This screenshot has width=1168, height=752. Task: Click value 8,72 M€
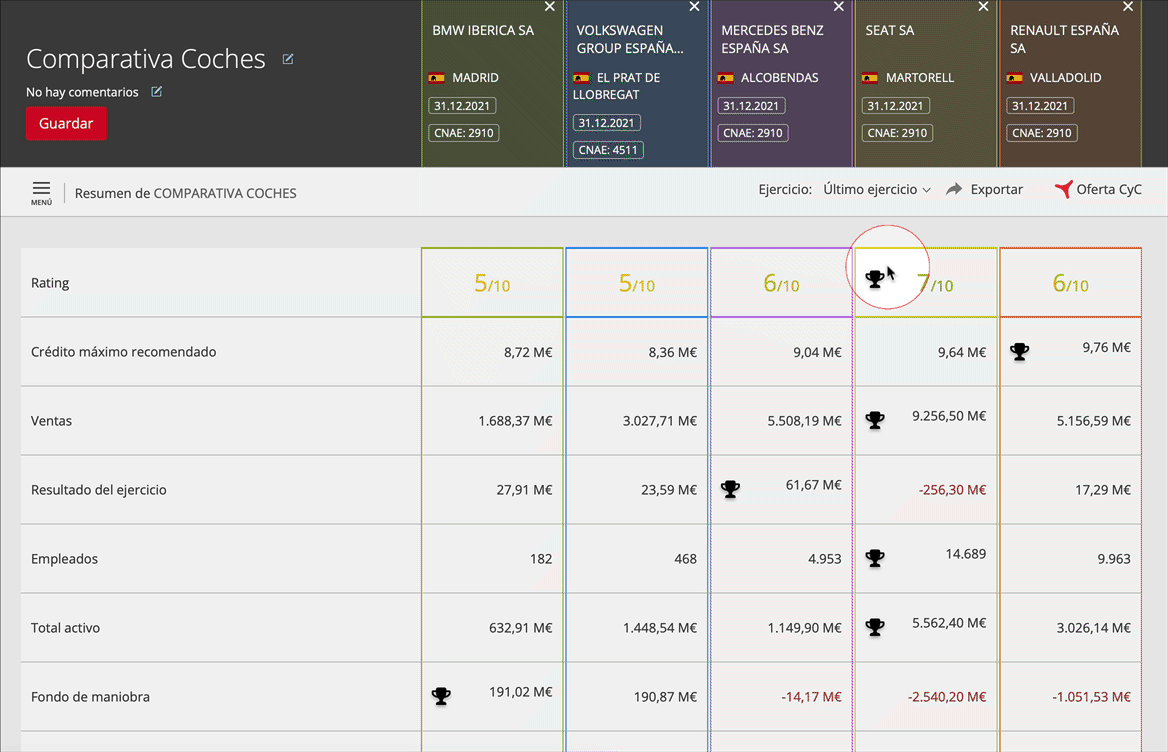coord(528,352)
